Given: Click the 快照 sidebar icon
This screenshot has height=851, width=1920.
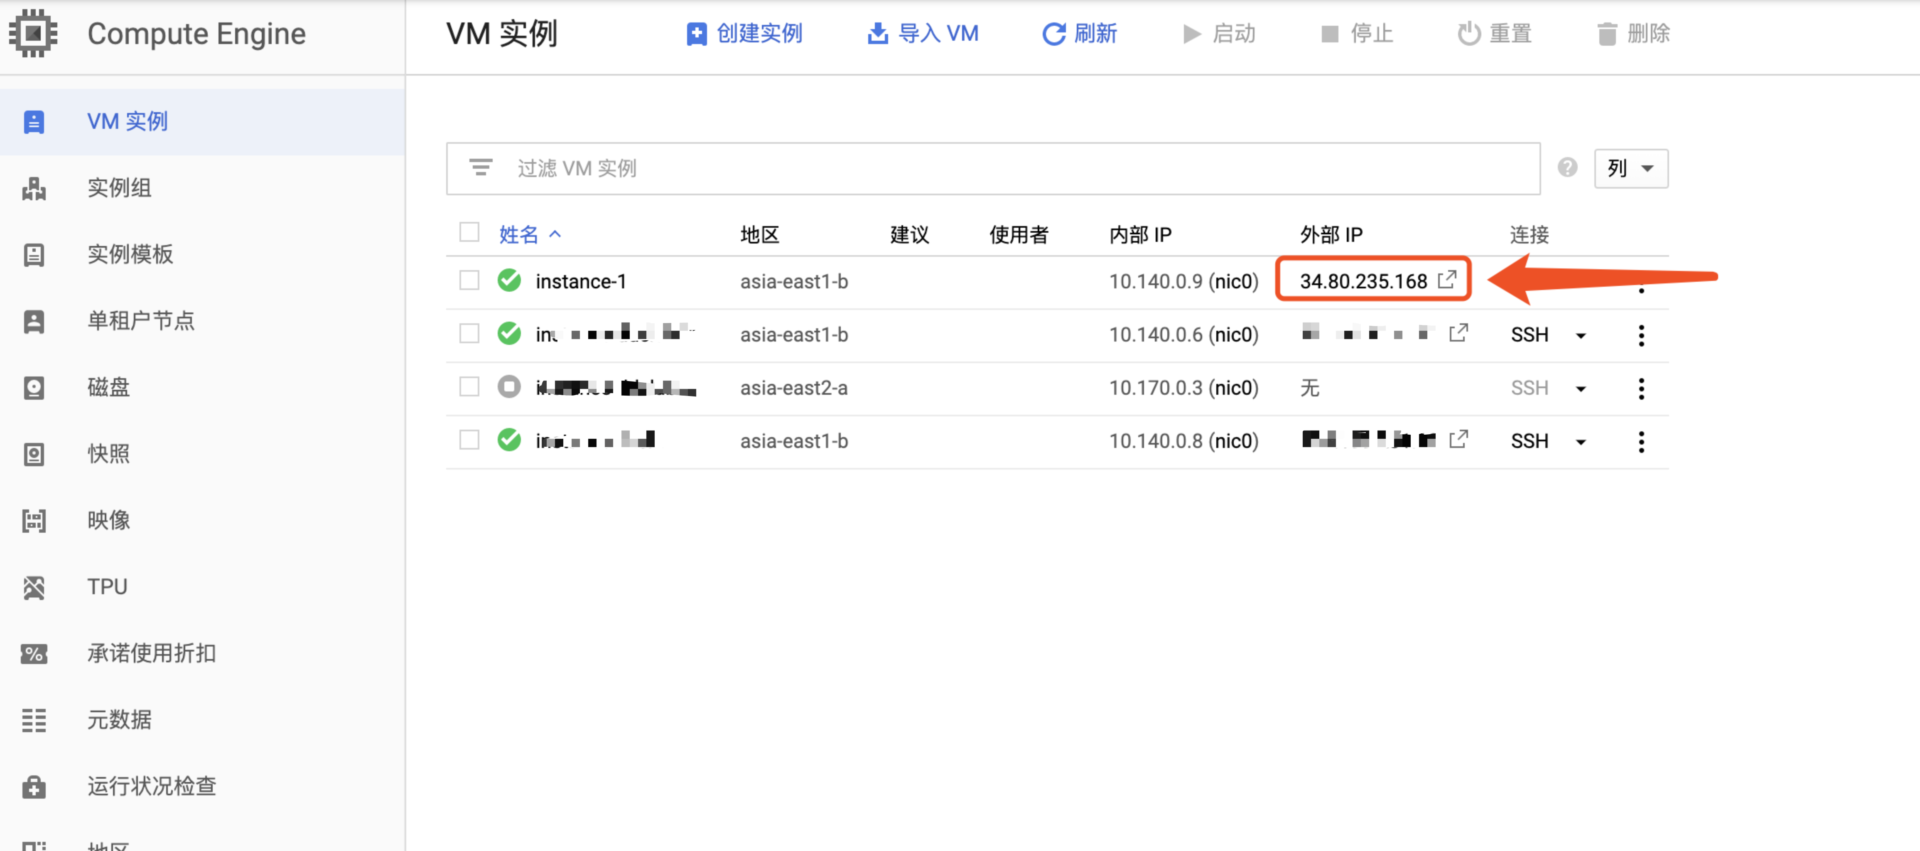Looking at the screenshot, I should click(x=34, y=454).
